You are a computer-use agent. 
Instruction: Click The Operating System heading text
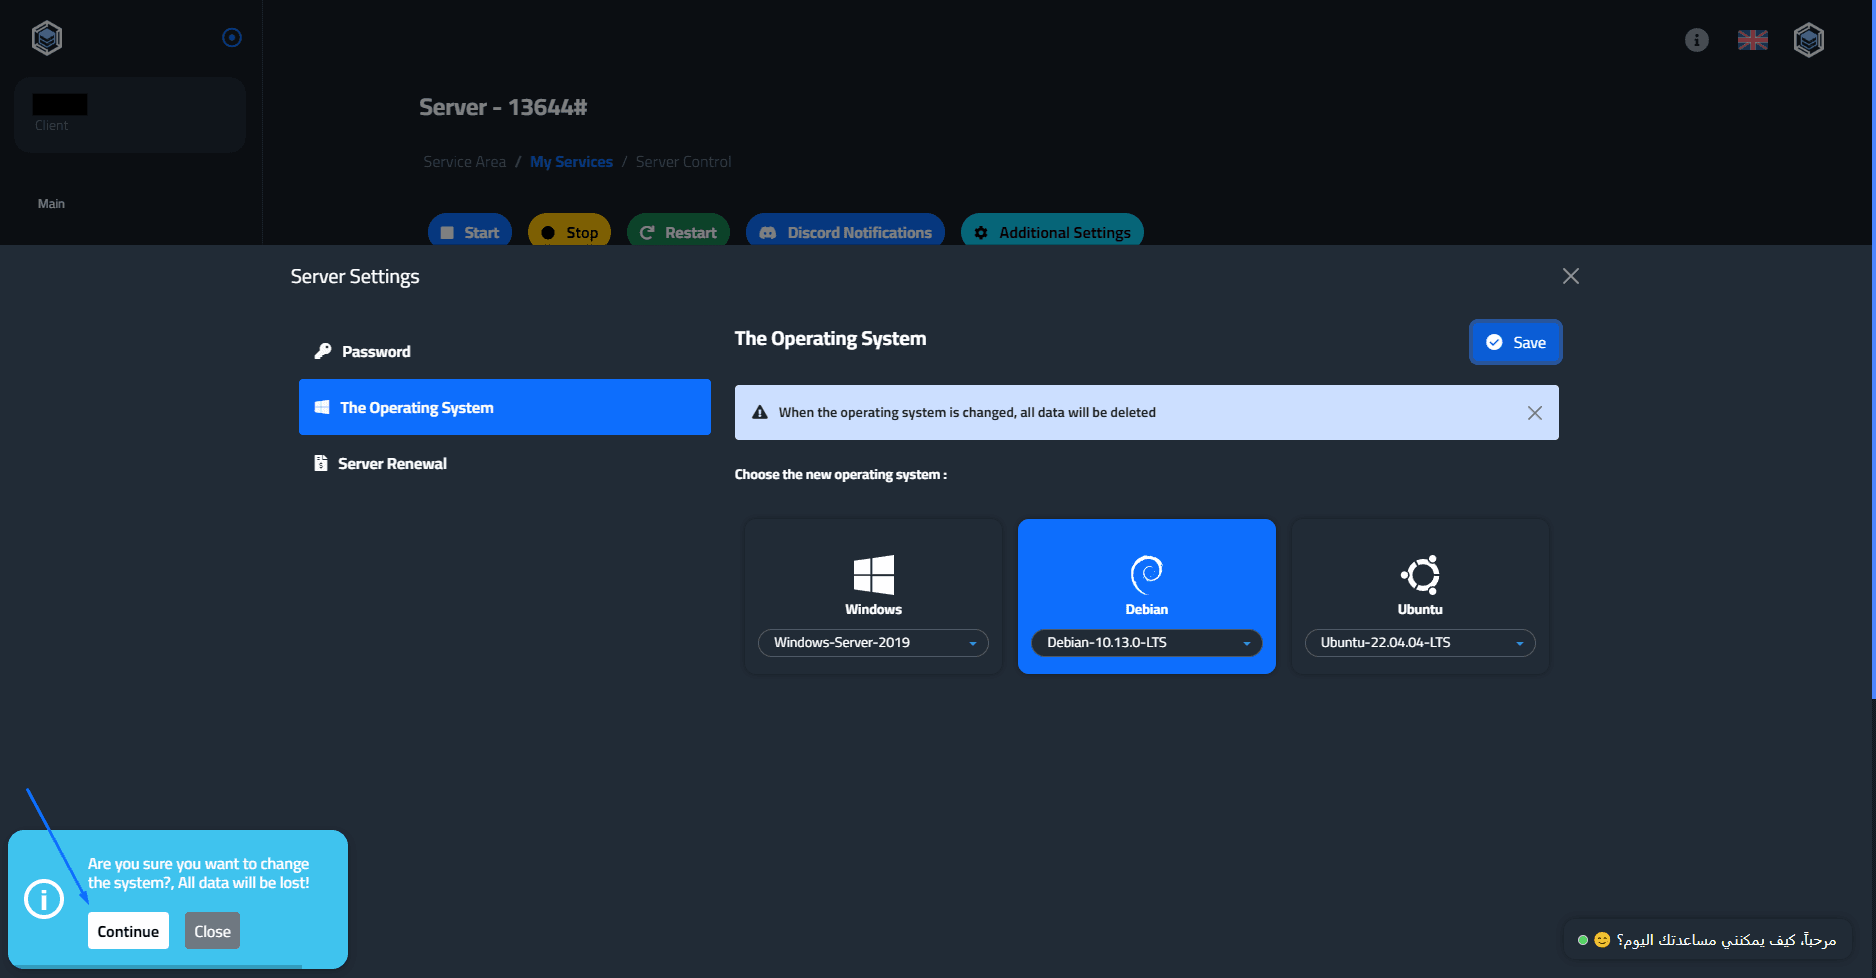(830, 339)
